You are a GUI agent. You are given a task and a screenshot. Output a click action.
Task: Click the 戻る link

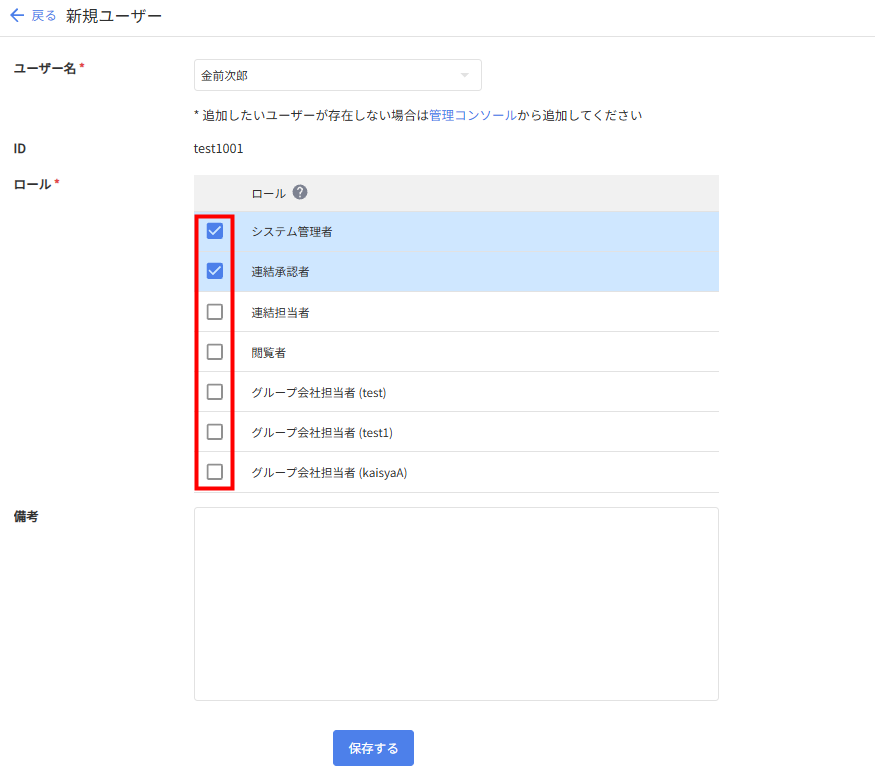point(44,16)
